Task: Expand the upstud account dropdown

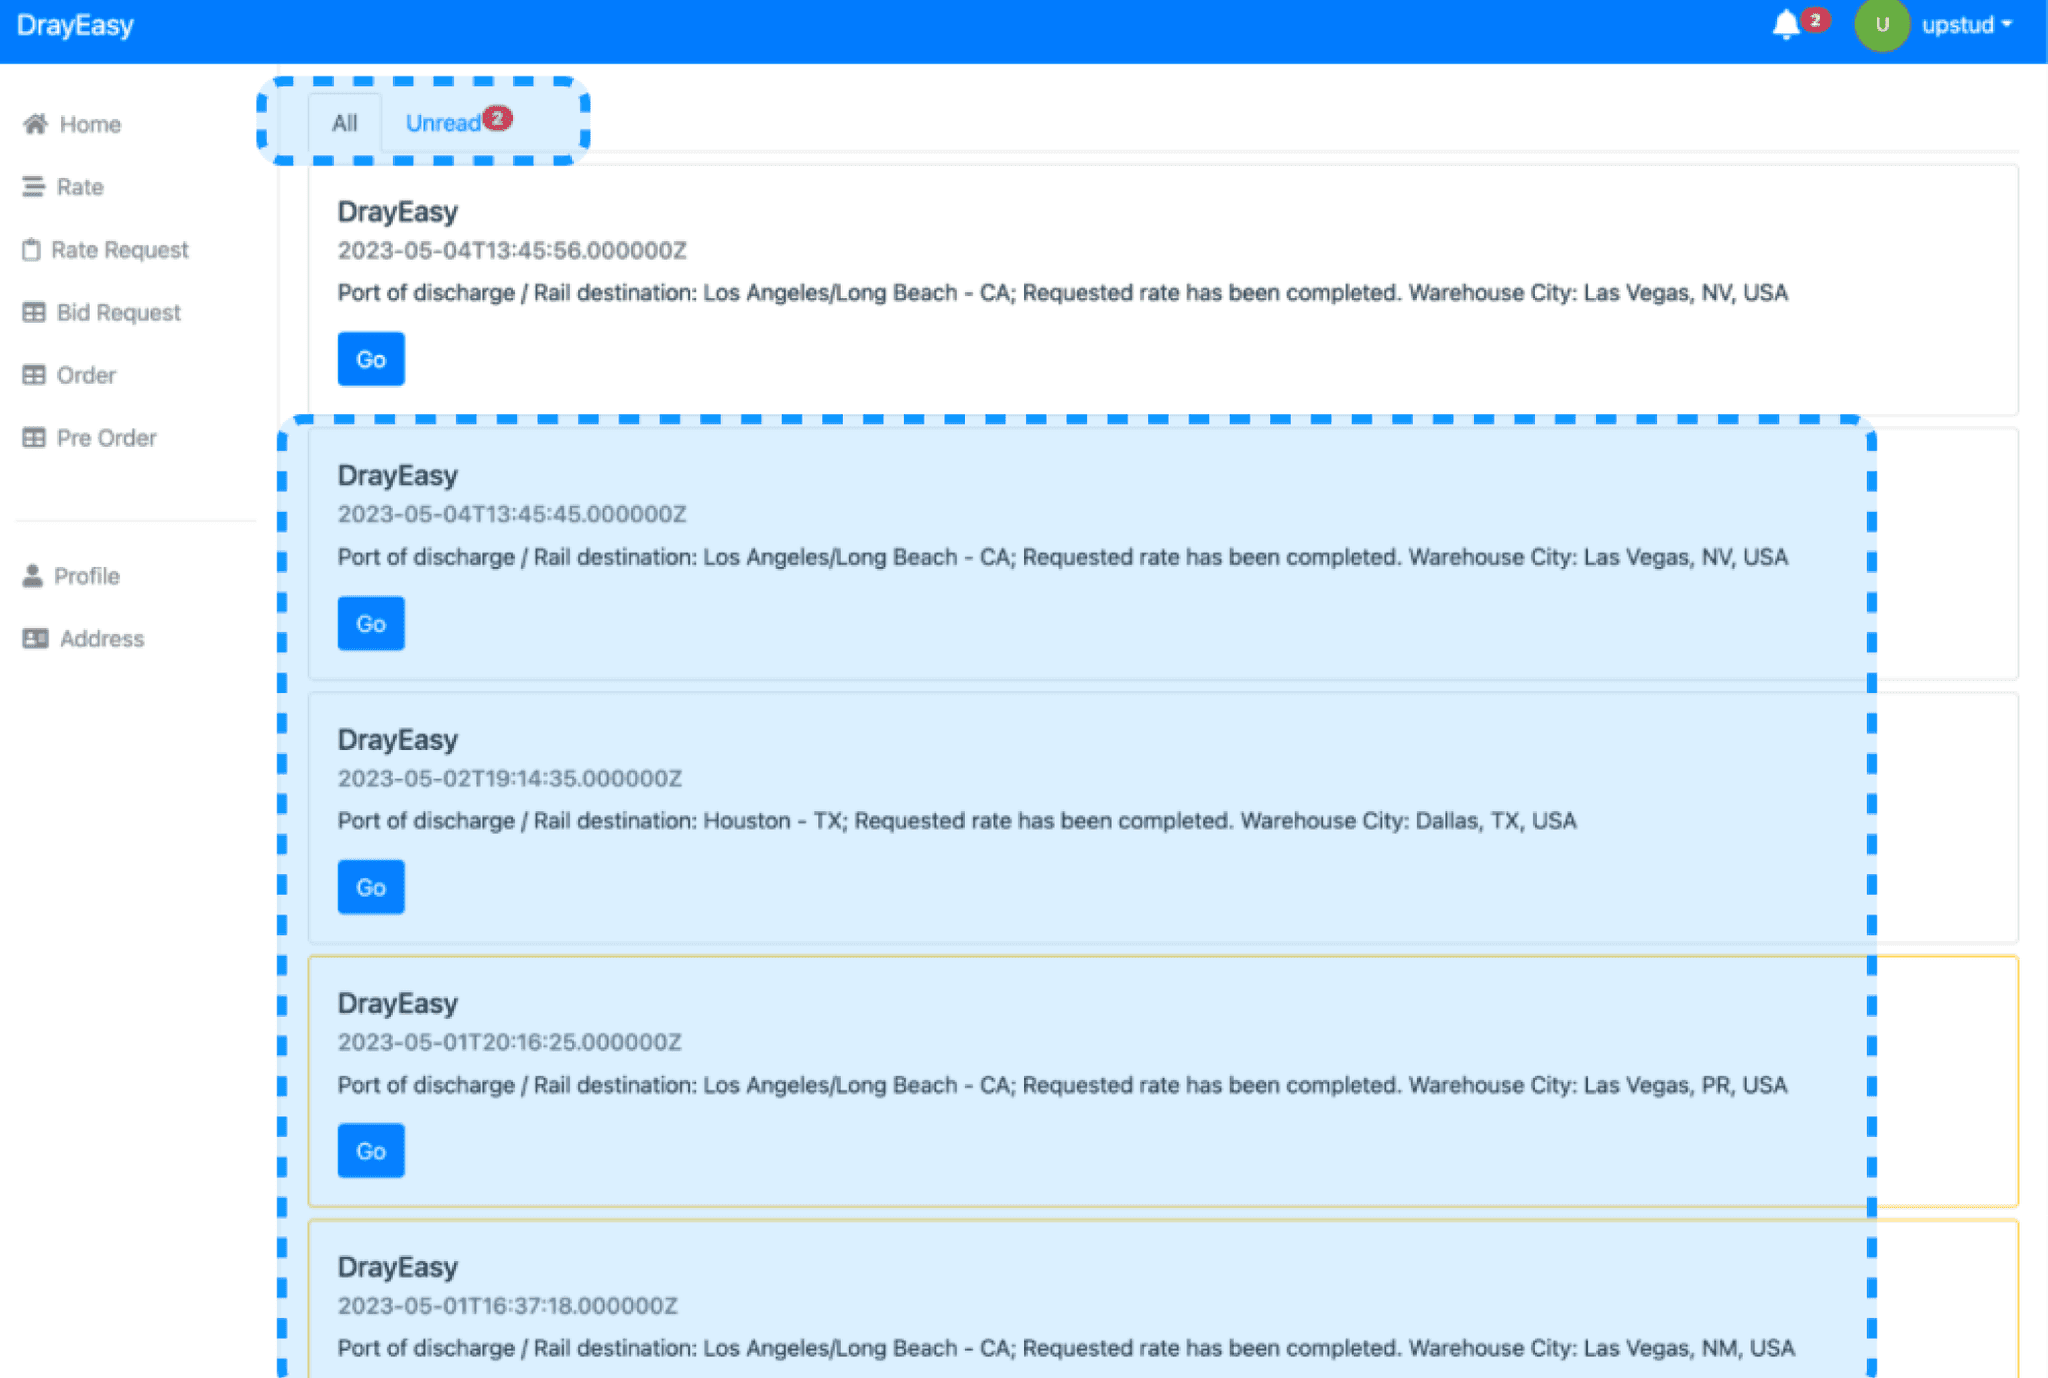Action: coord(1967,24)
